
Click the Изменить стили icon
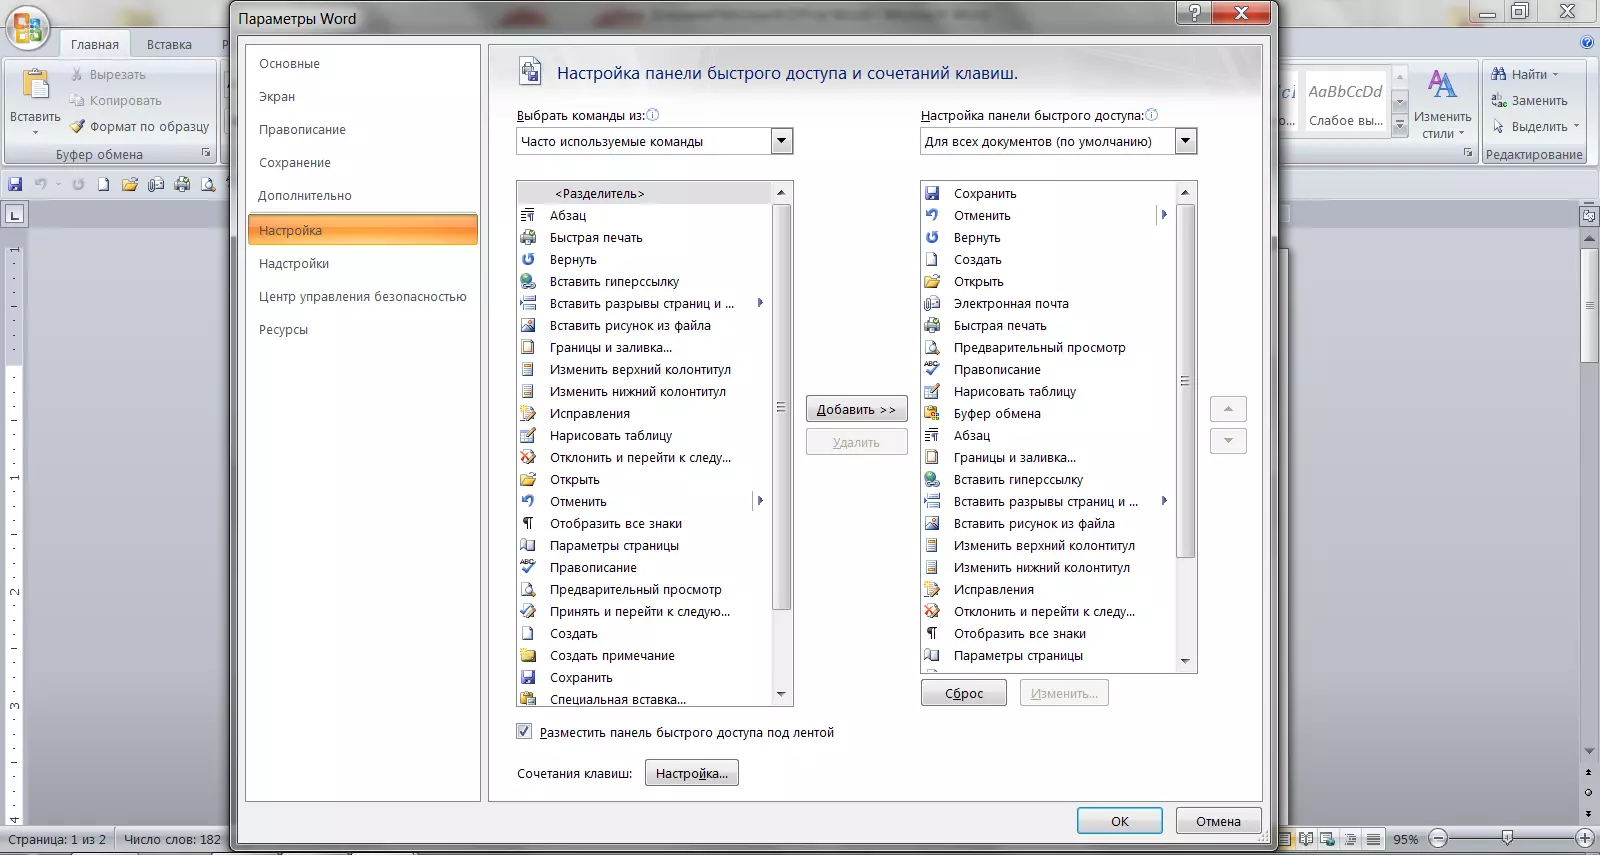click(1442, 84)
